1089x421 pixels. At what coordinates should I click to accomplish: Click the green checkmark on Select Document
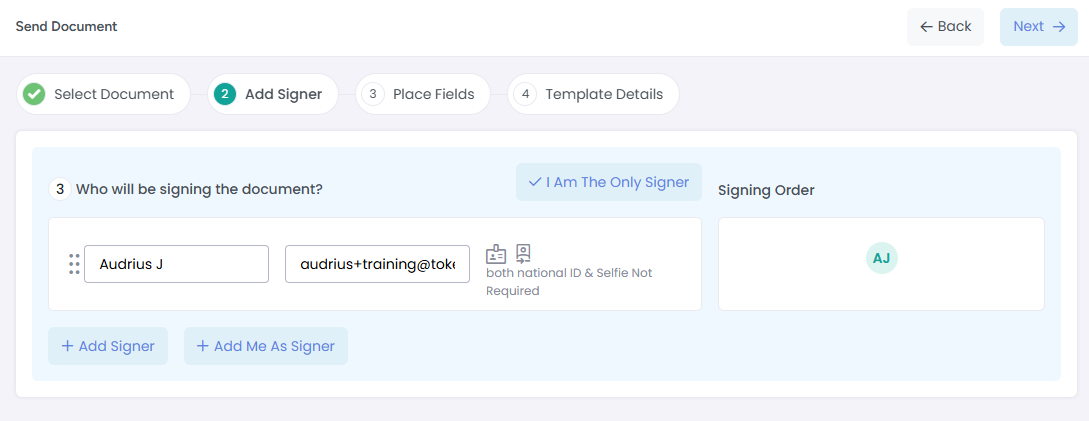[x=34, y=94]
